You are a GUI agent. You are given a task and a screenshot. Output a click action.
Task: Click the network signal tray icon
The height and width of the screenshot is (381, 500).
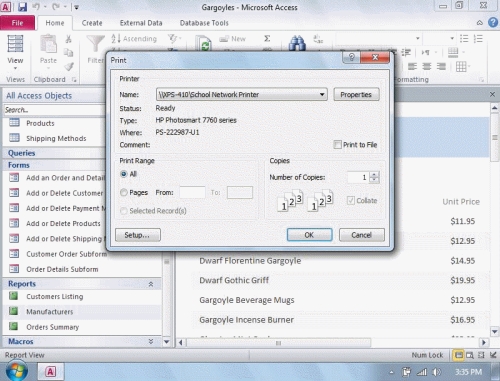pos(422,372)
